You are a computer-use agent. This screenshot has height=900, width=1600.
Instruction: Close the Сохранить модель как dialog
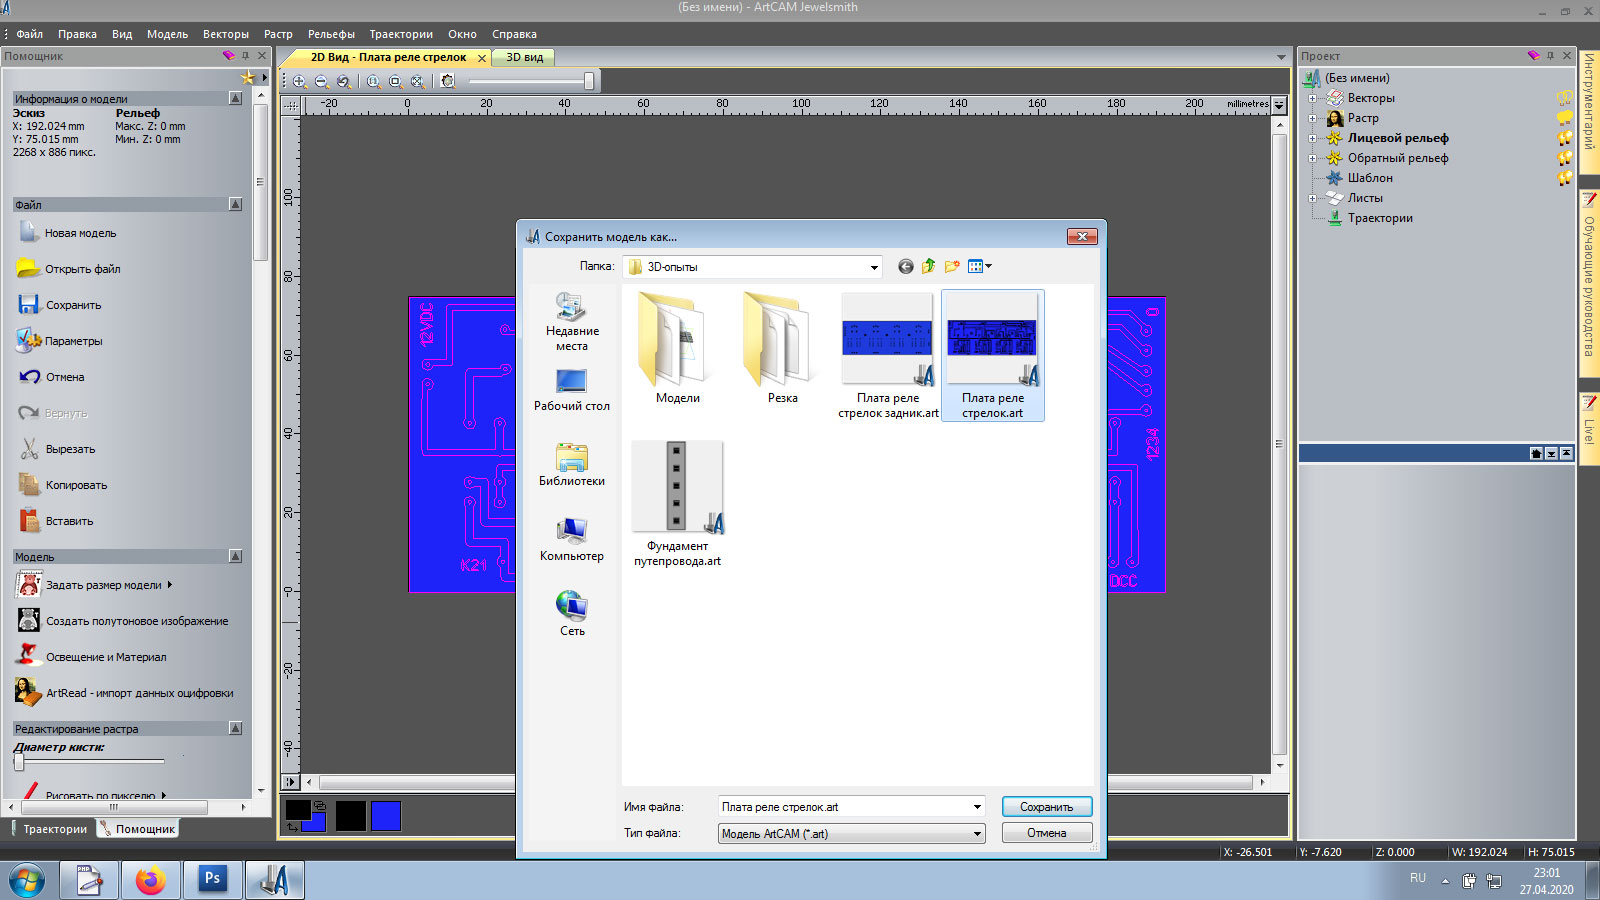click(x=1082, y=237)
